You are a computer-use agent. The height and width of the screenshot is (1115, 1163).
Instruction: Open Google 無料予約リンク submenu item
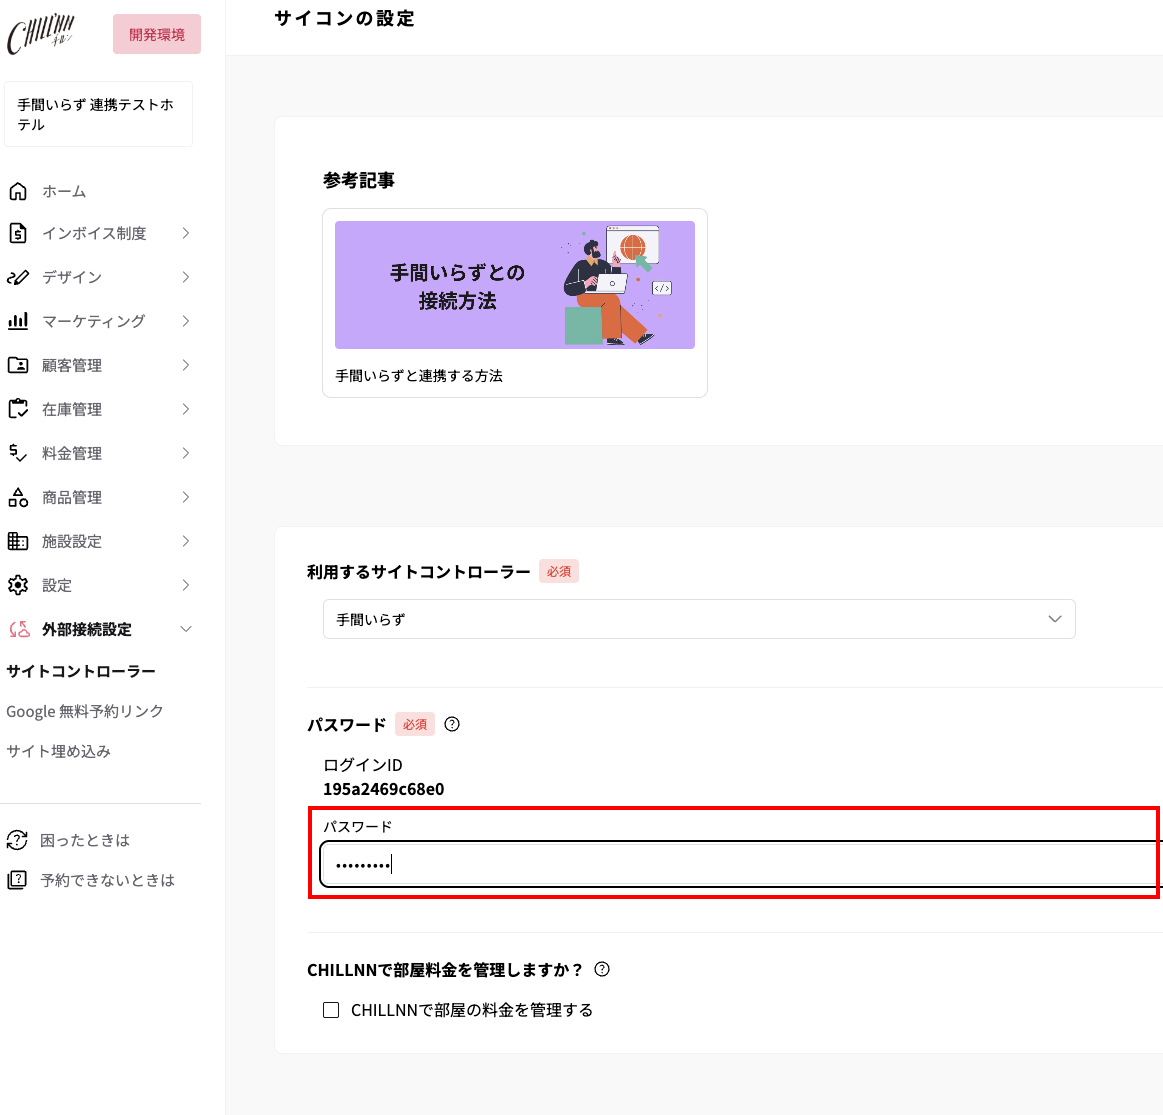point(85,711)
